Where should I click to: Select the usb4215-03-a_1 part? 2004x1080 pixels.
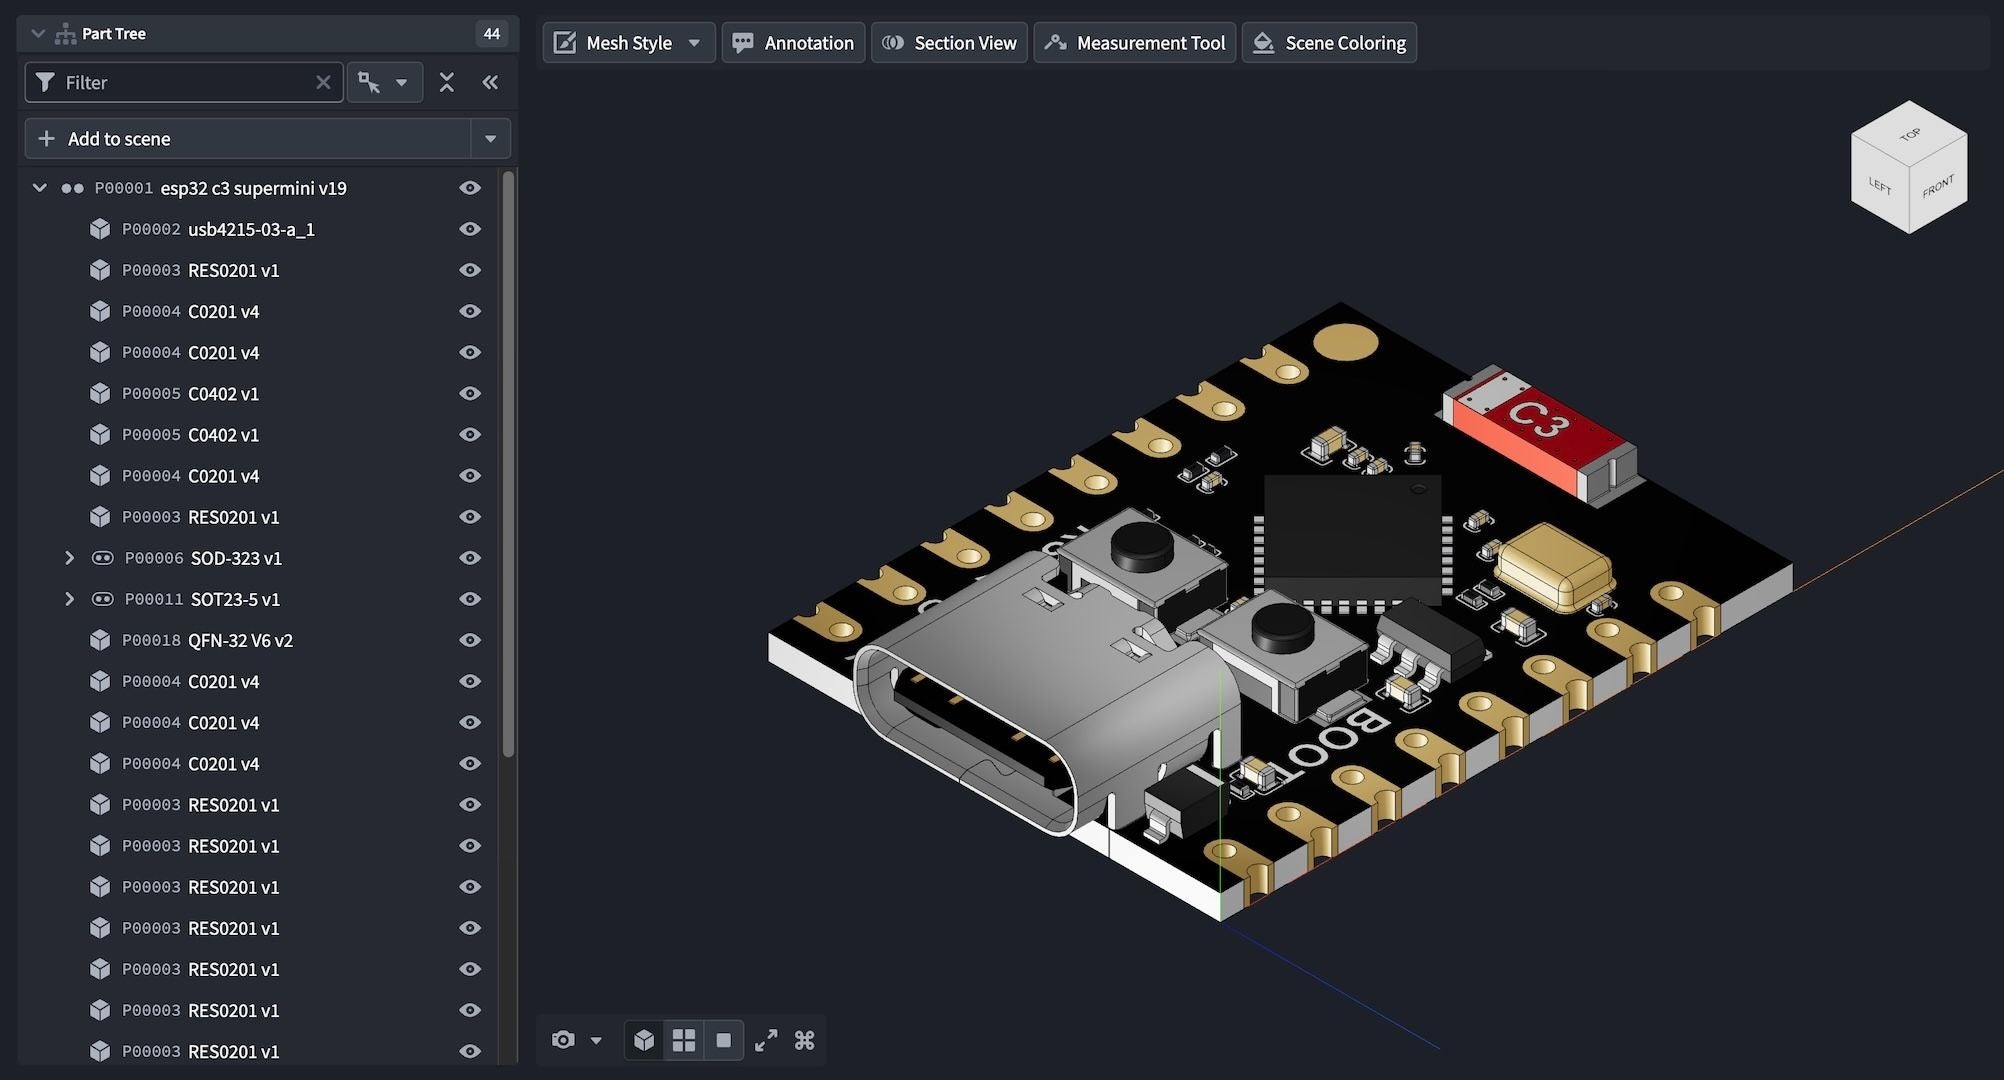coord(258,229)
